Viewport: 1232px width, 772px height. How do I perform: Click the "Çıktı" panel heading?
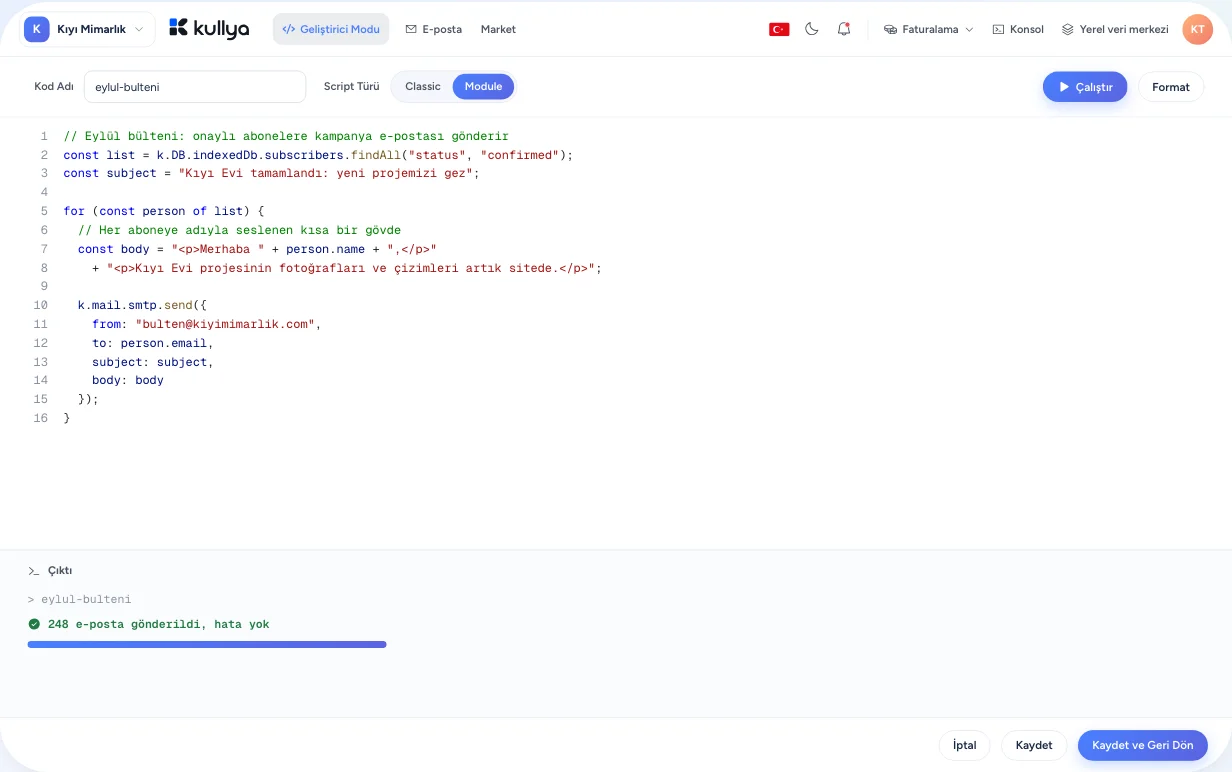tap(60, 571)
